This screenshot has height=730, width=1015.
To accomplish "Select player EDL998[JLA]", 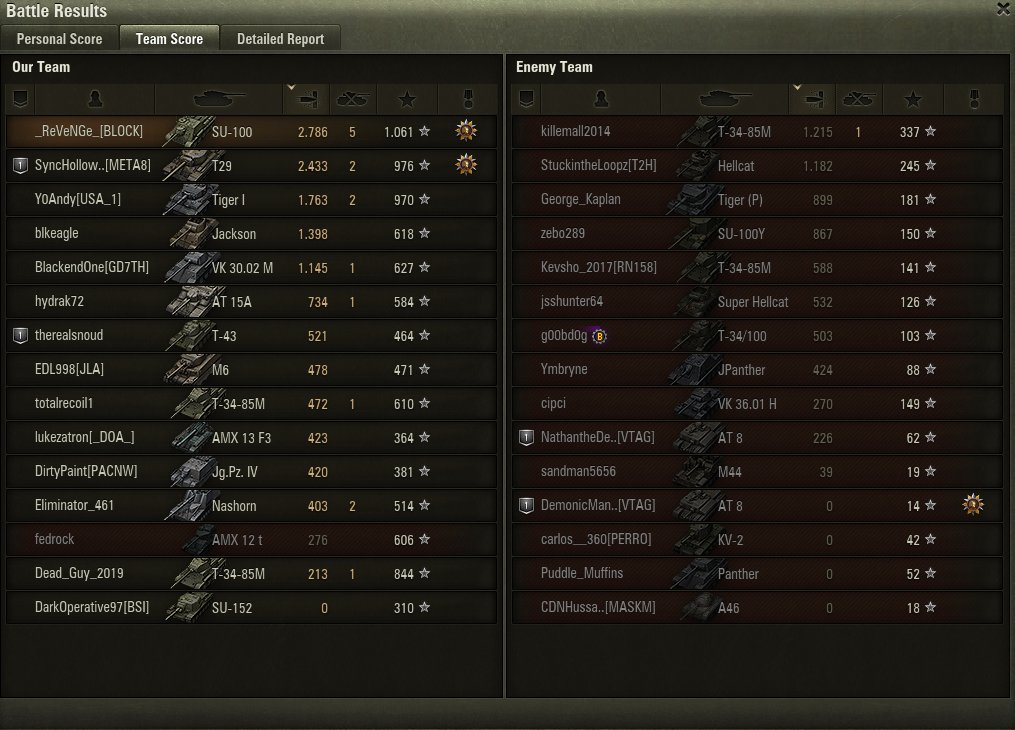I will coord(69,369).
